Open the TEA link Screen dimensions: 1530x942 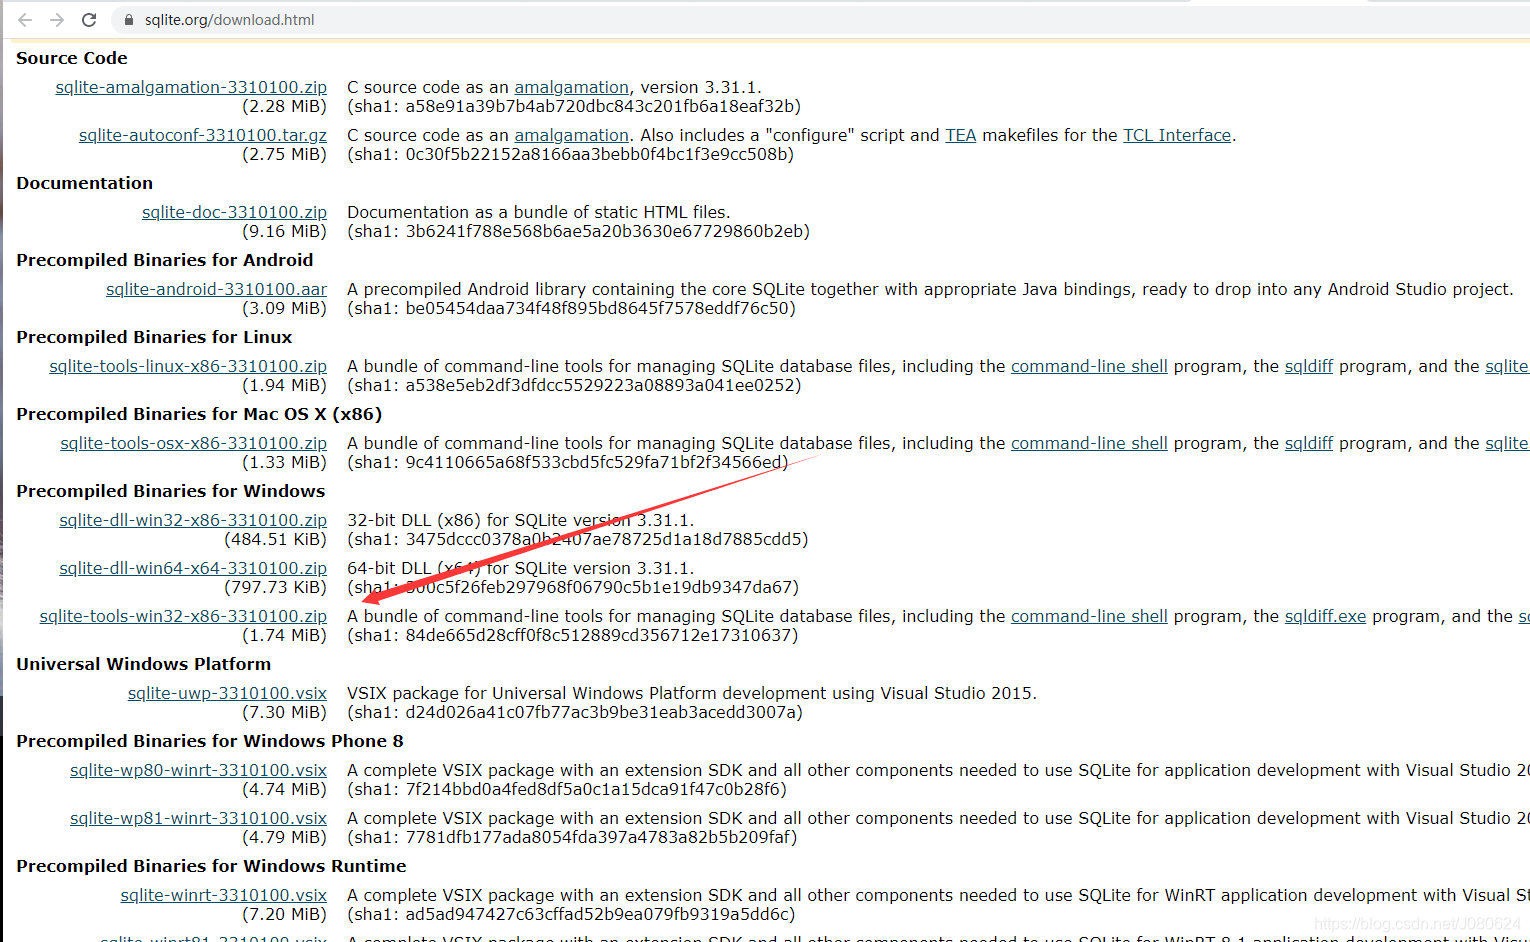[x=960, y=135]
